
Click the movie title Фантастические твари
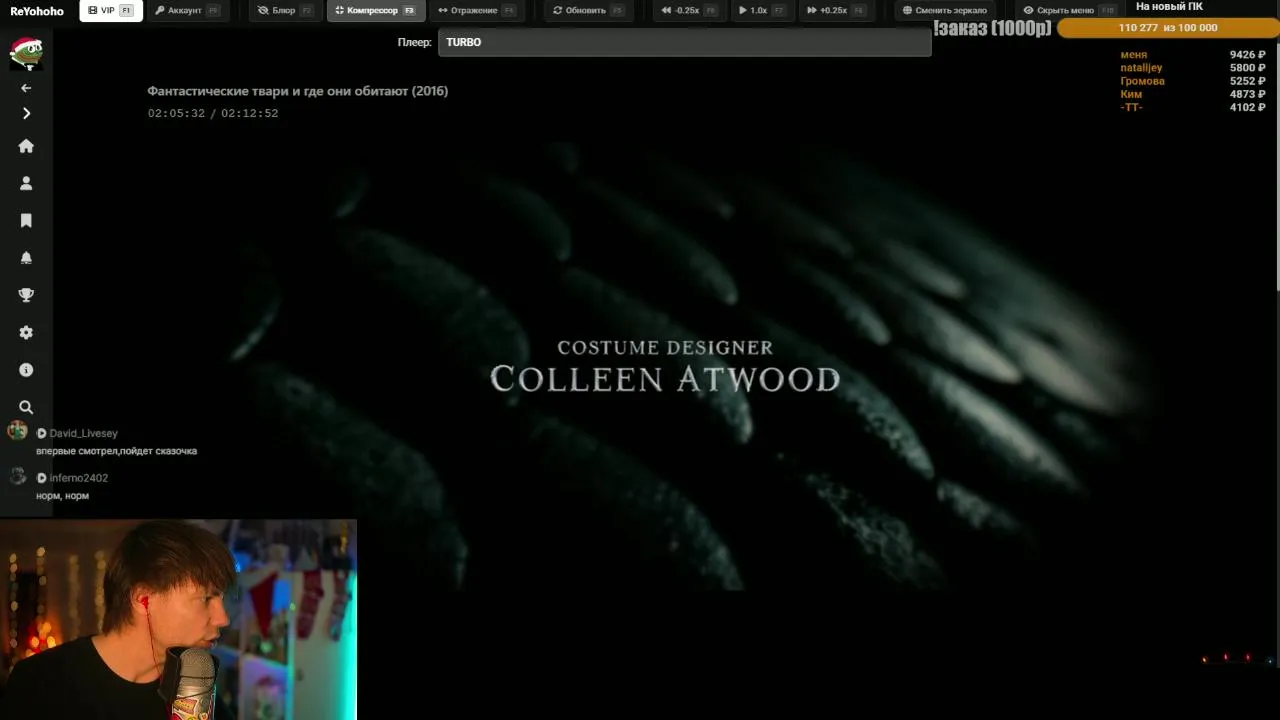coord(297,91)
